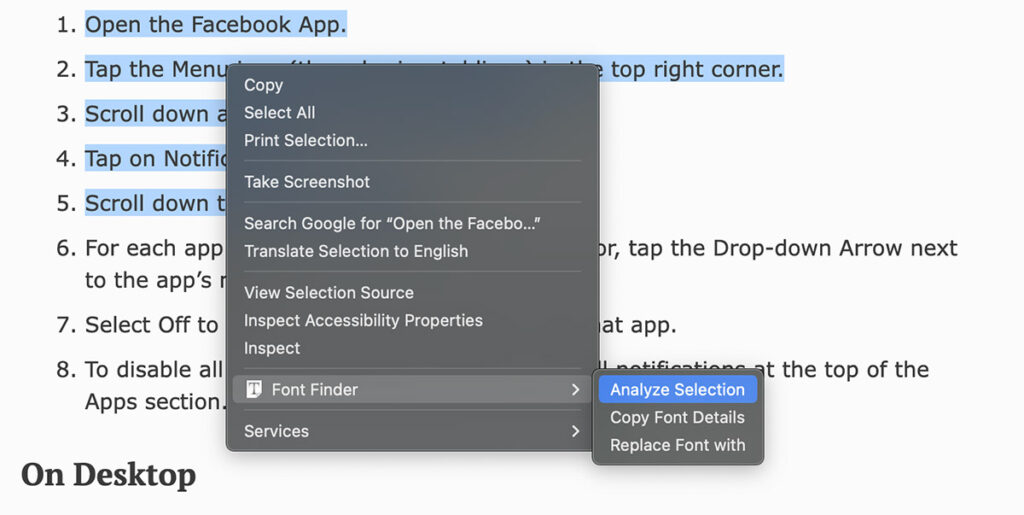Open Print Selection… from the menu
The image size is (1024, 515).
coord(305,141)
